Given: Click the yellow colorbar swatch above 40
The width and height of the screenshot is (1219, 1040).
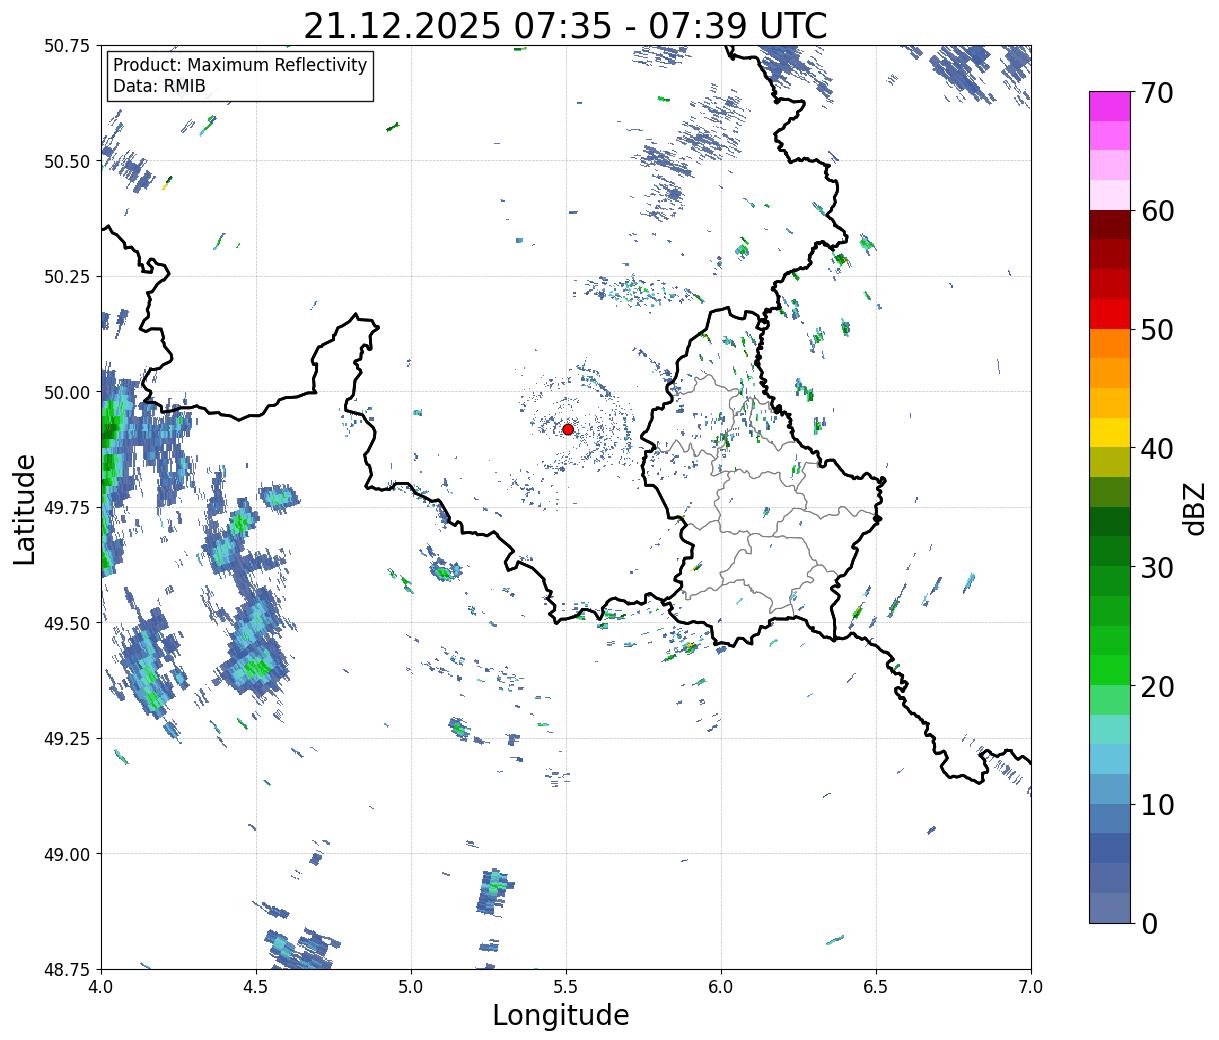Looking at the screenshot, I should coord(1110,432).
